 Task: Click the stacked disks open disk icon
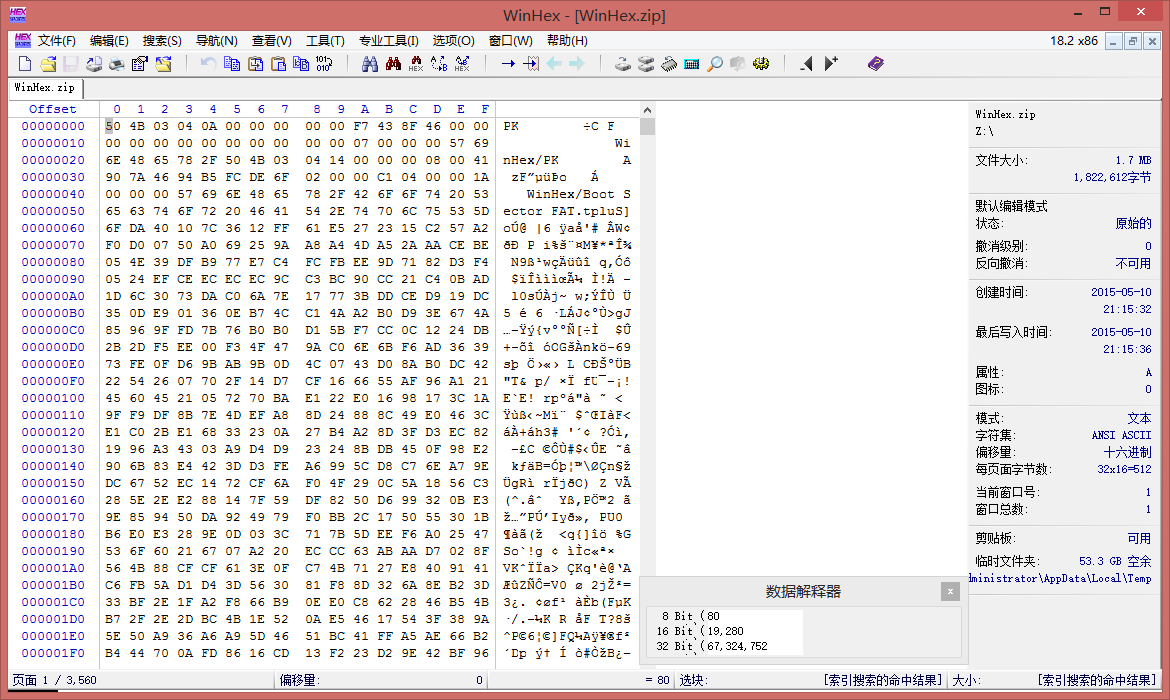pos(646,64)
